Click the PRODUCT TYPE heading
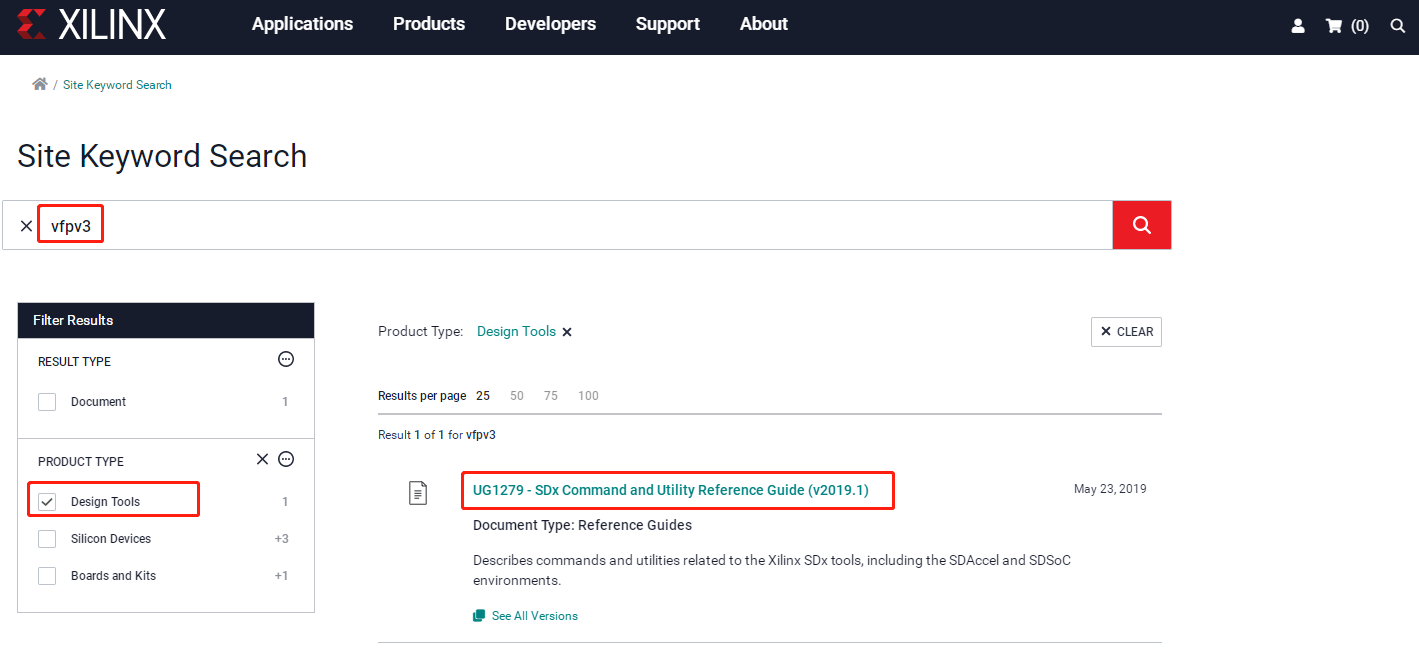Screen dimensions: 1419x670 [x=81, y=462]
